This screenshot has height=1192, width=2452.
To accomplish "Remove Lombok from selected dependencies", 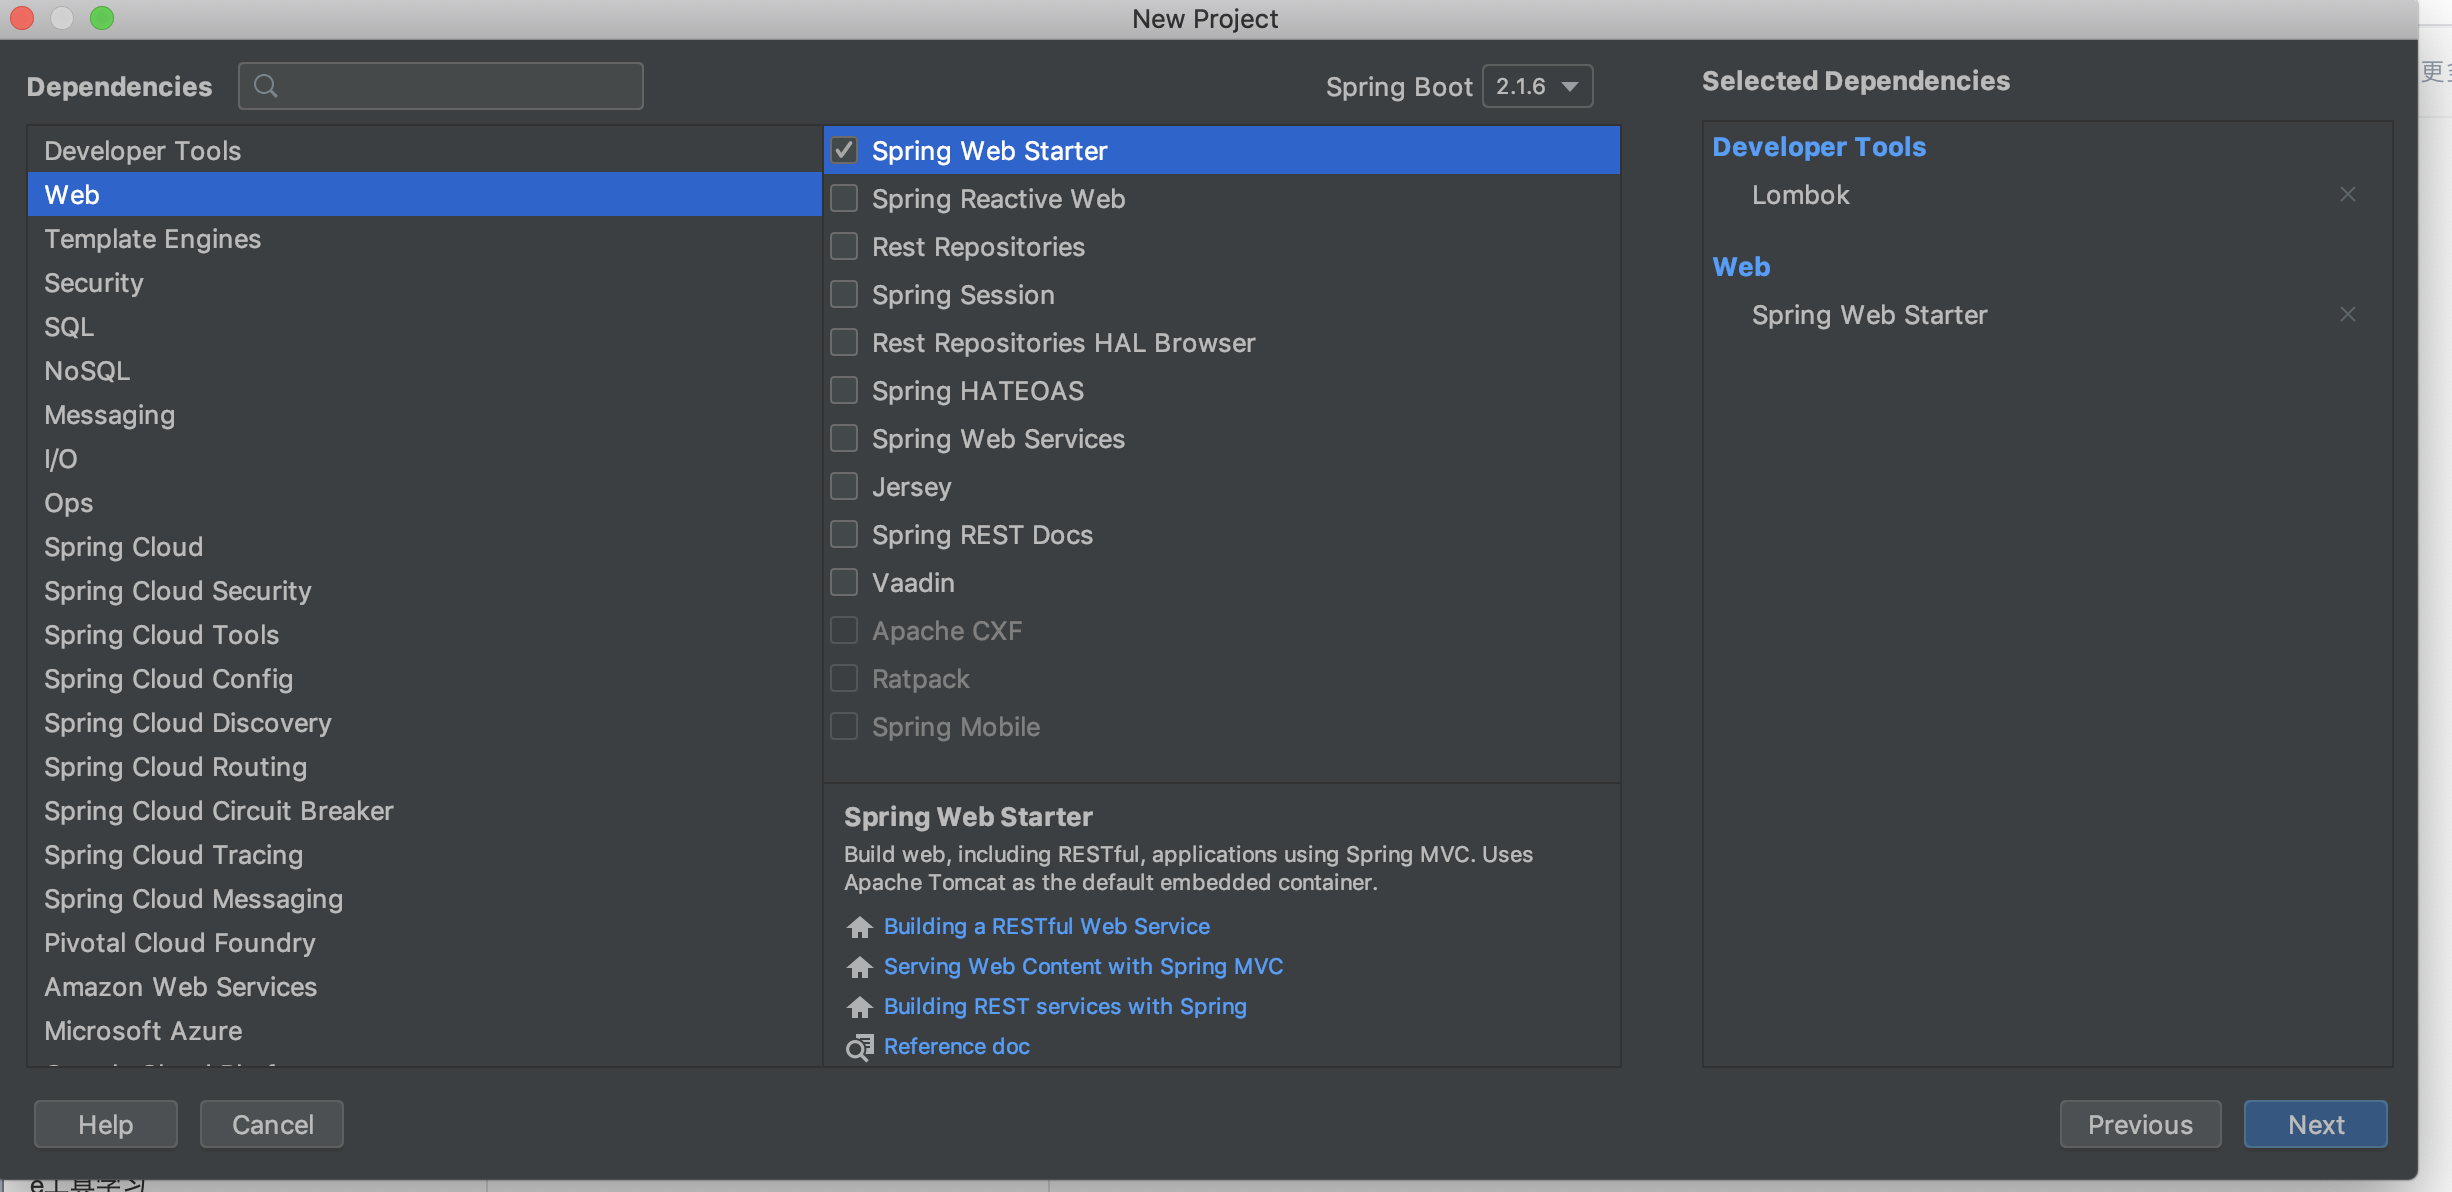I will tap(2348, 194).
